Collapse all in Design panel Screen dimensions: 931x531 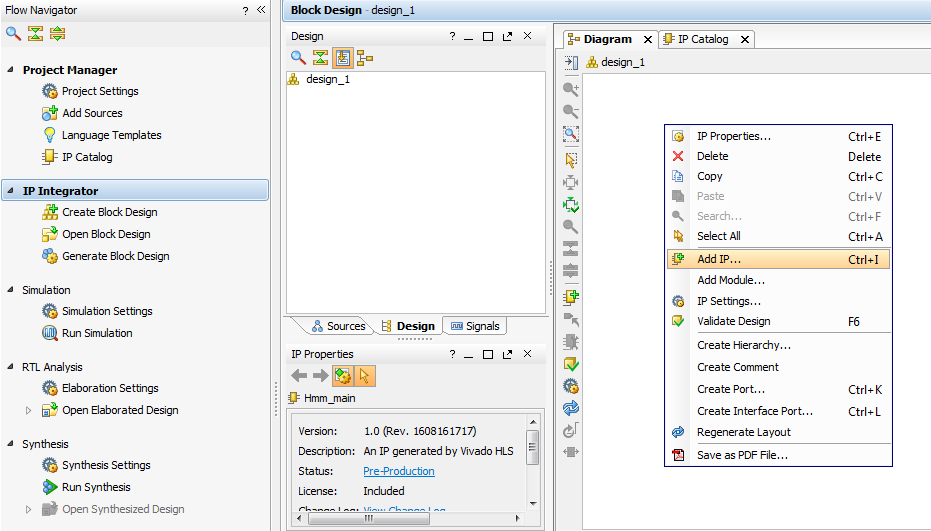point(321,58)
